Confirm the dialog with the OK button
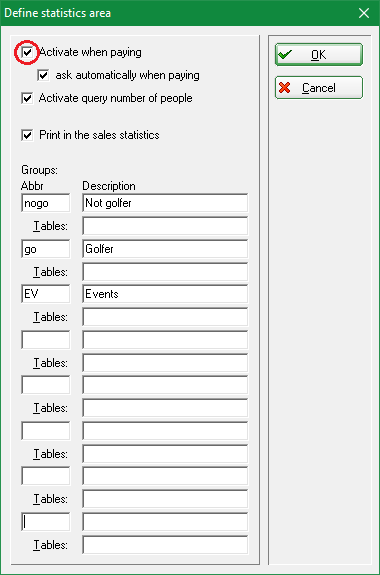 tap(319, 55)
